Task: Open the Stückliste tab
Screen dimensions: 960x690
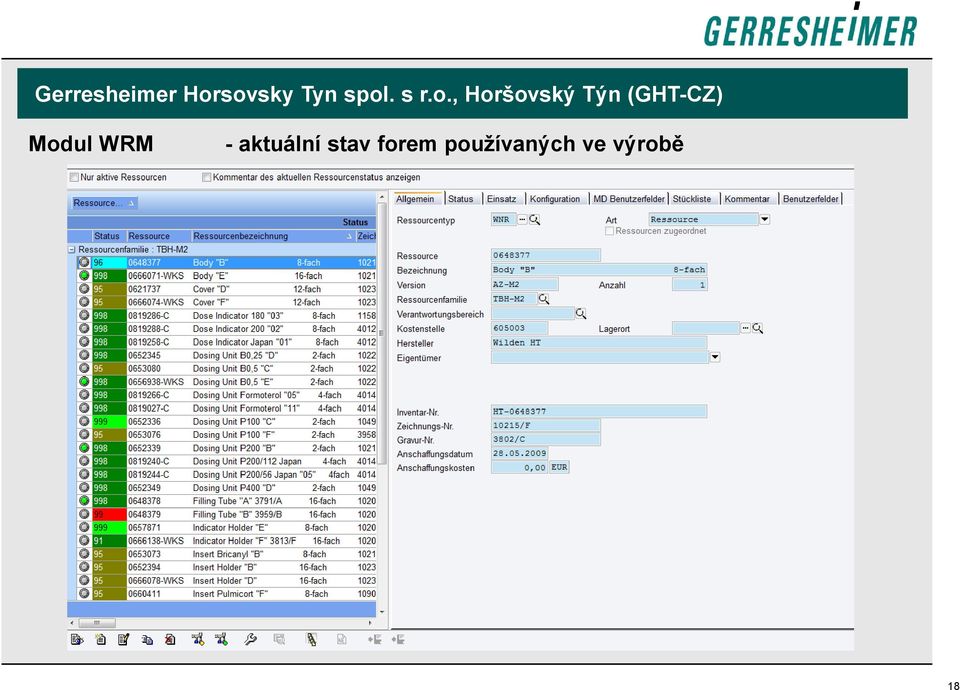Action: coord(692,199)
